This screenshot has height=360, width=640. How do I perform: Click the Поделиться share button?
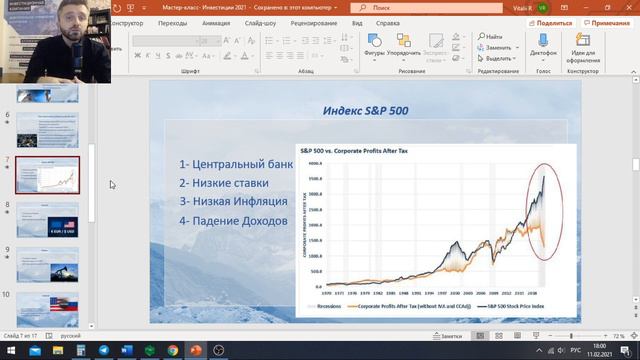coord(551,23)
